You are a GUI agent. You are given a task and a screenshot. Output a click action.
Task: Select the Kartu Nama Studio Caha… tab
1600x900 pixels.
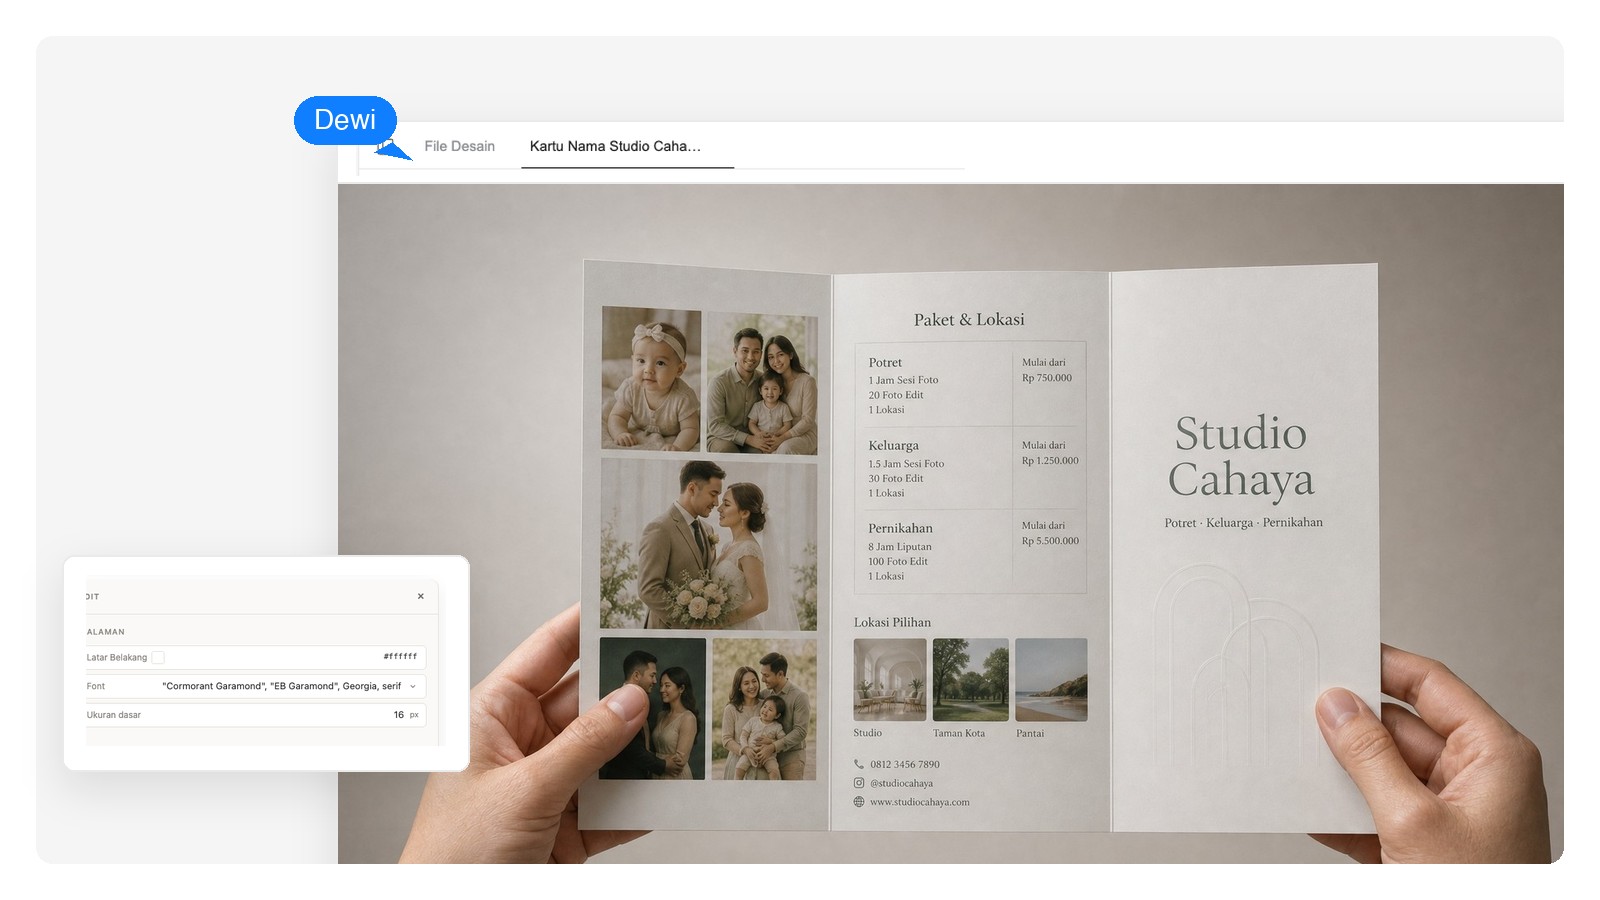[615, 146]
